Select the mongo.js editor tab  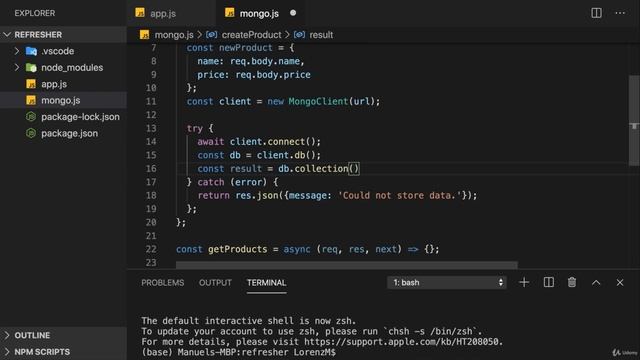pos(259,13)
